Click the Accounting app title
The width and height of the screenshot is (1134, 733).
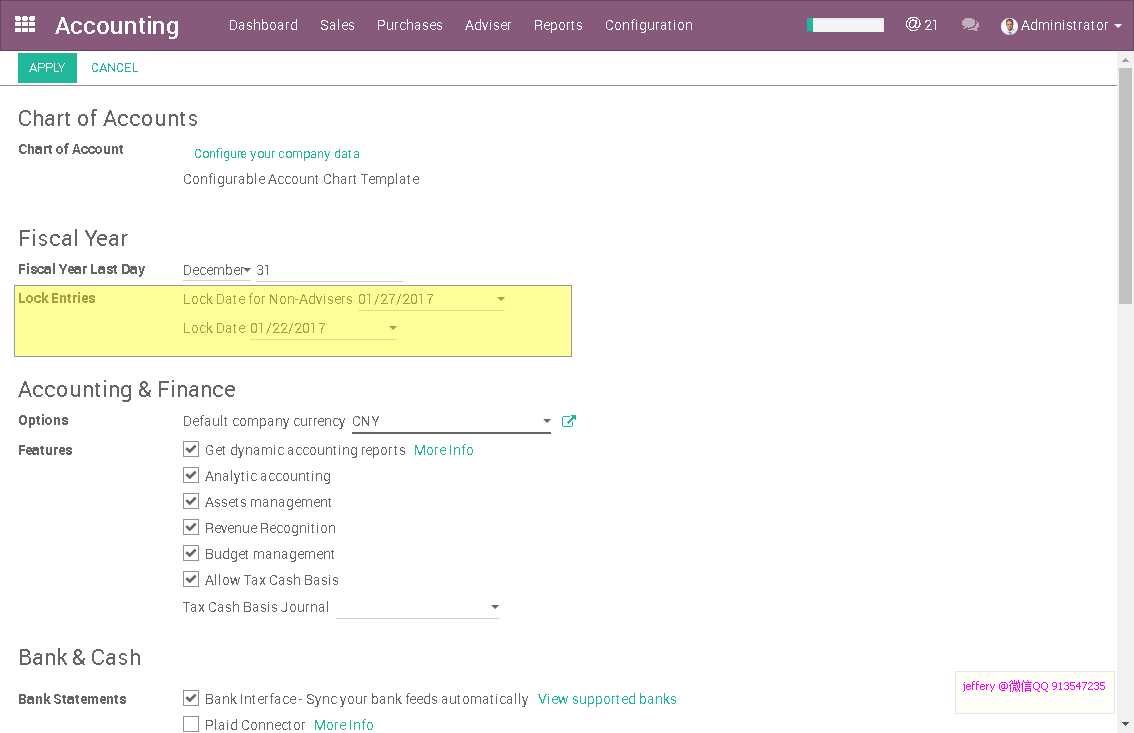(117, 25)
